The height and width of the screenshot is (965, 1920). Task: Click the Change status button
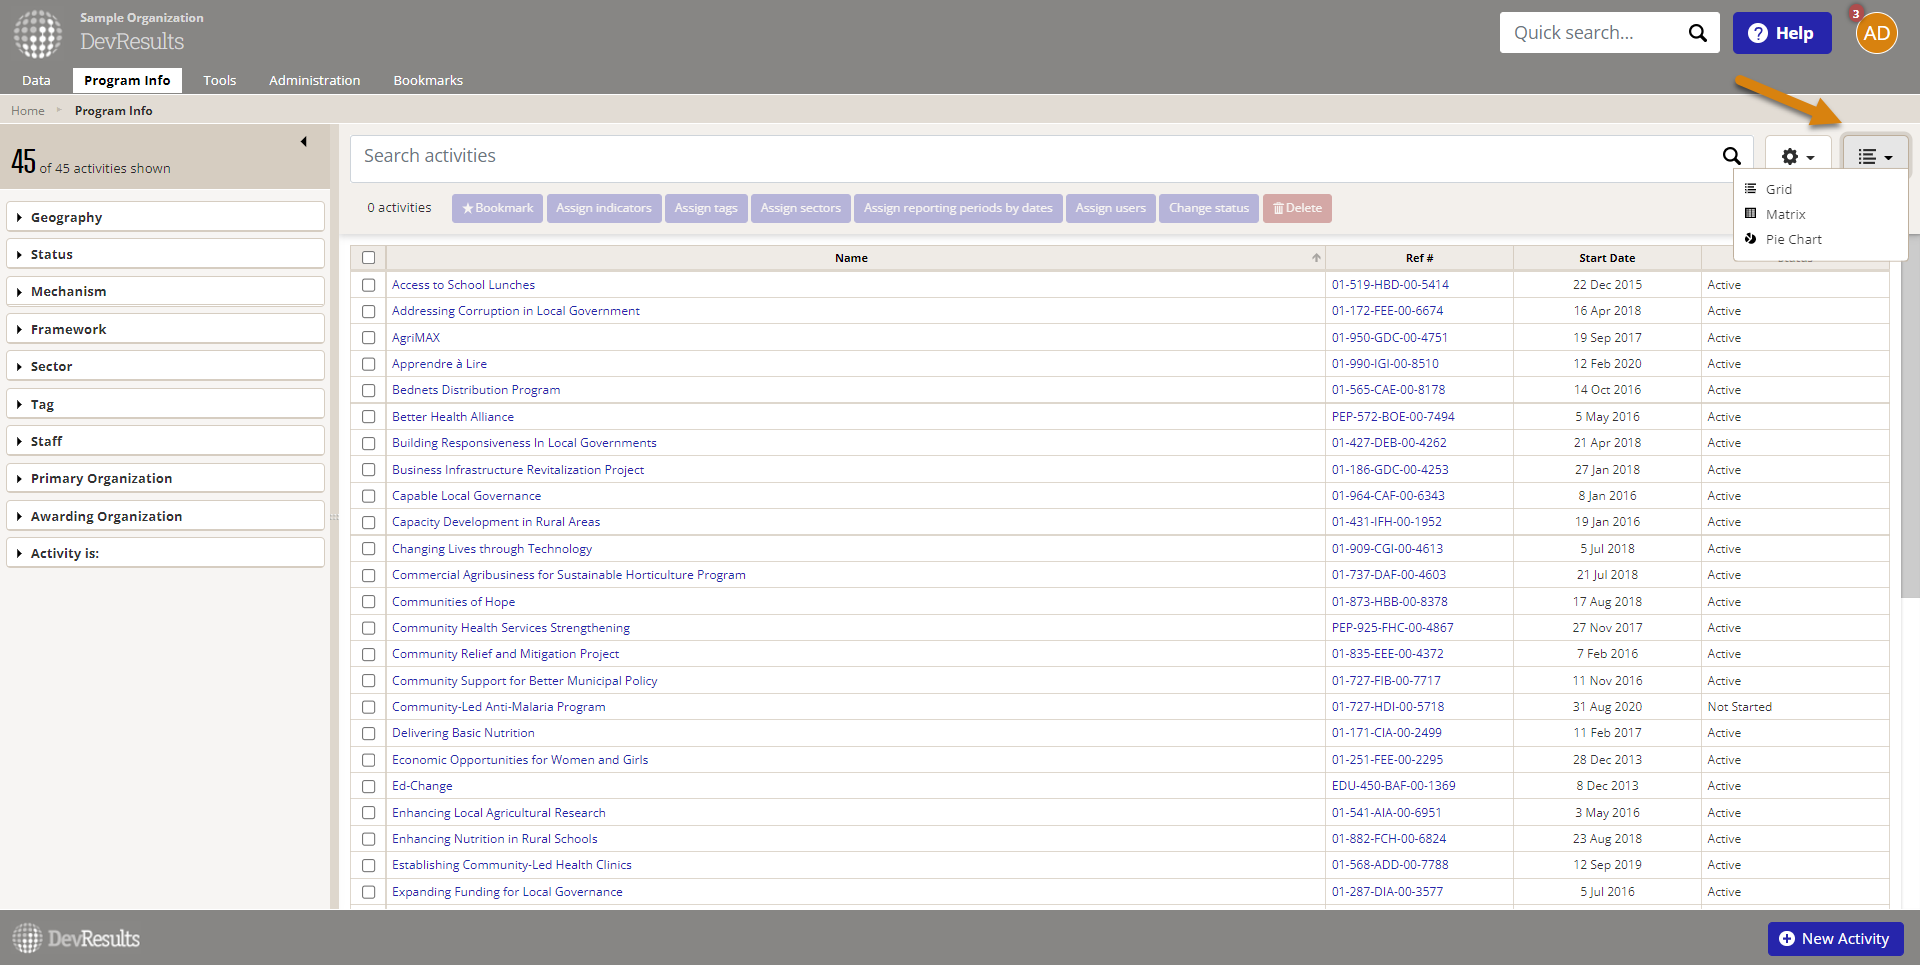(x=1209, y=208)
